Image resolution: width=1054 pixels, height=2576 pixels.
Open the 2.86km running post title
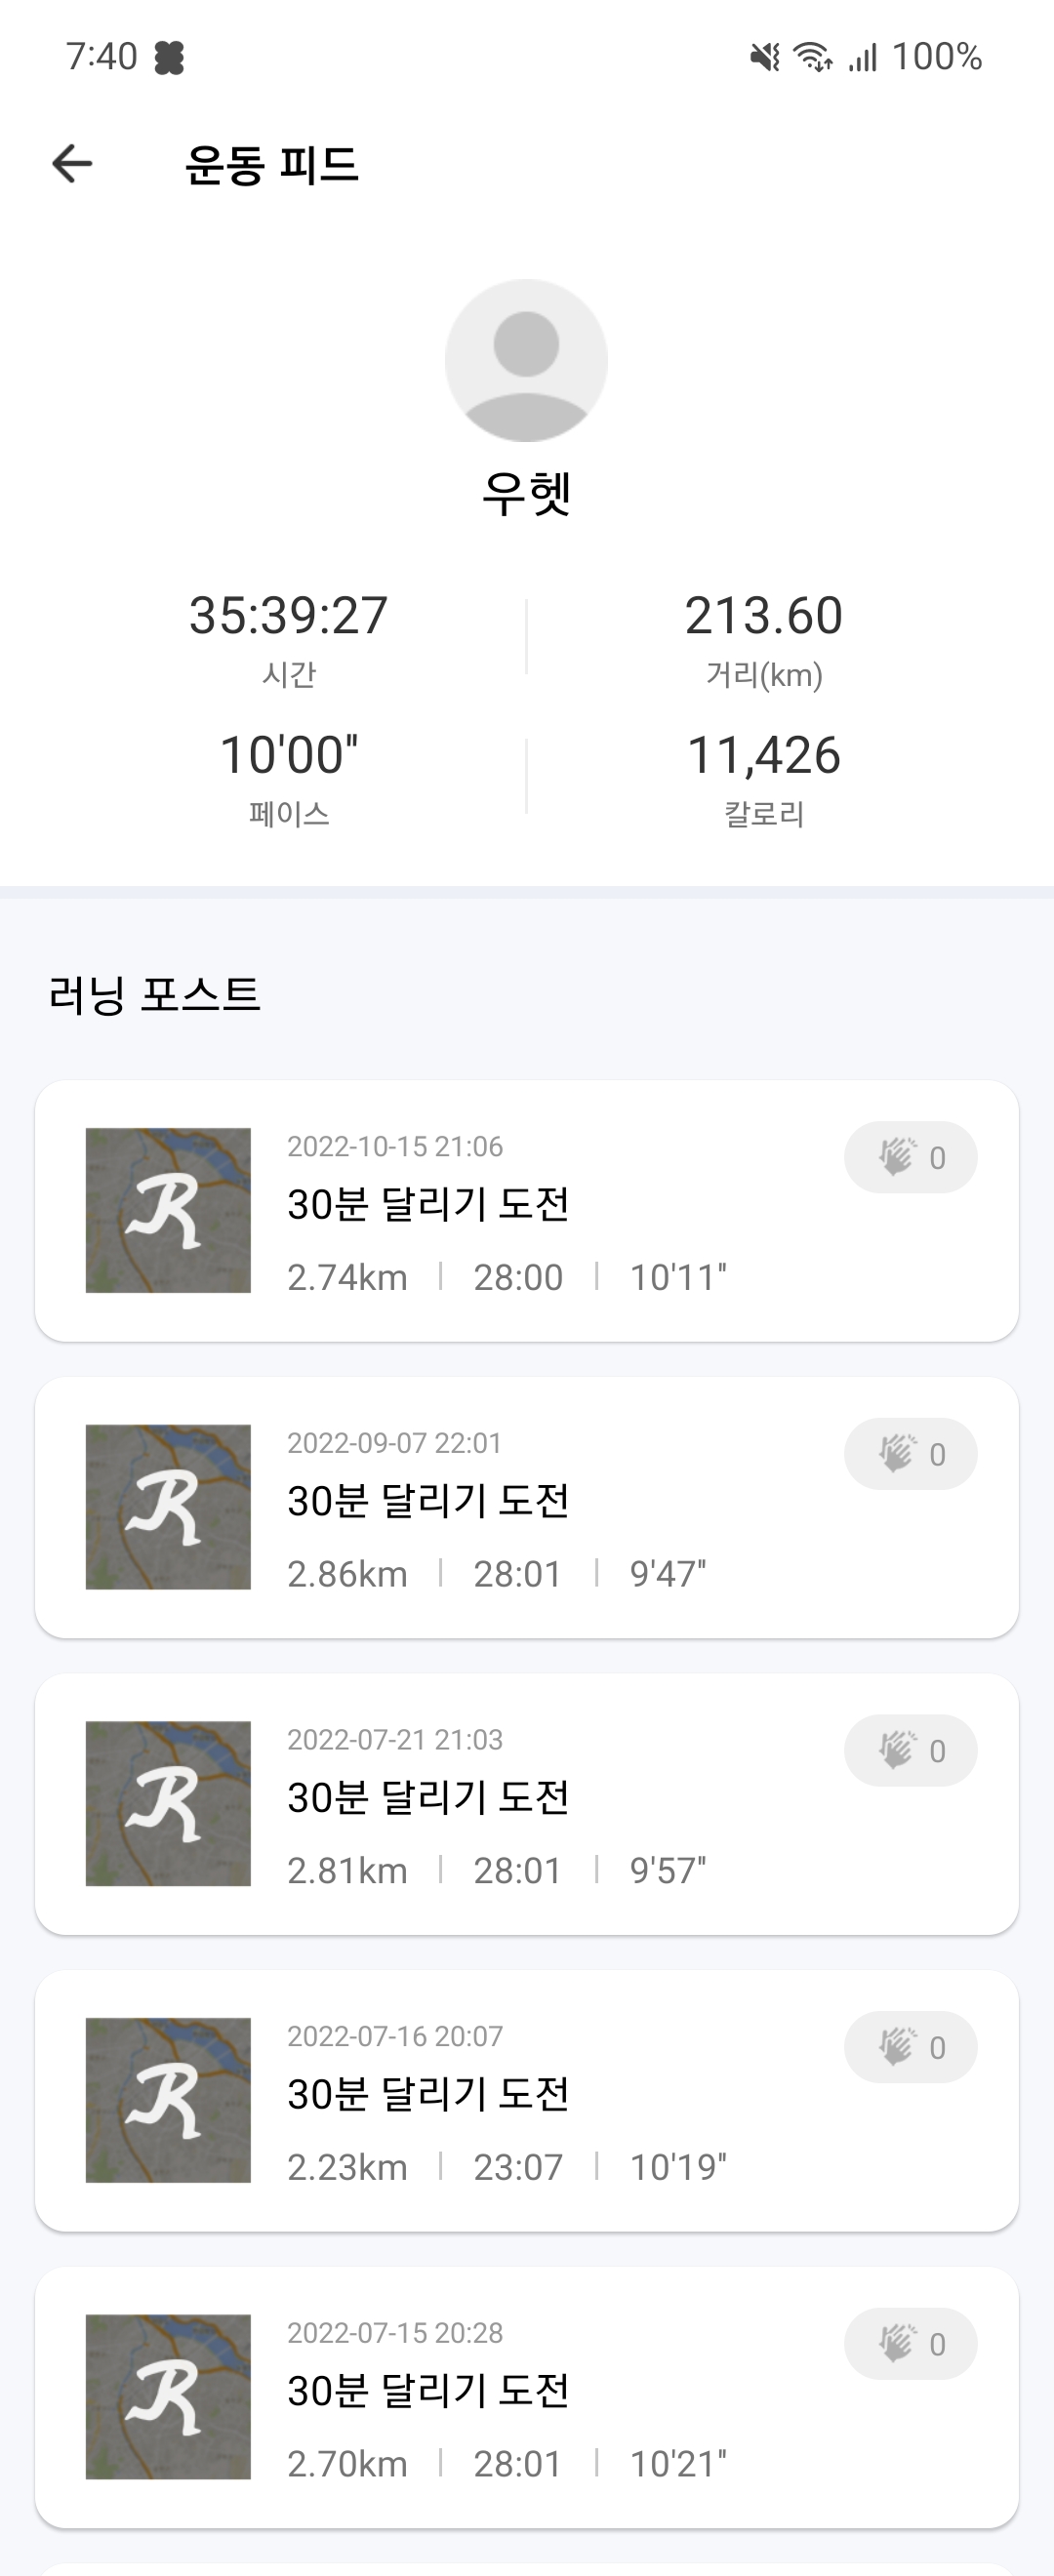[x=428, y=1501]
